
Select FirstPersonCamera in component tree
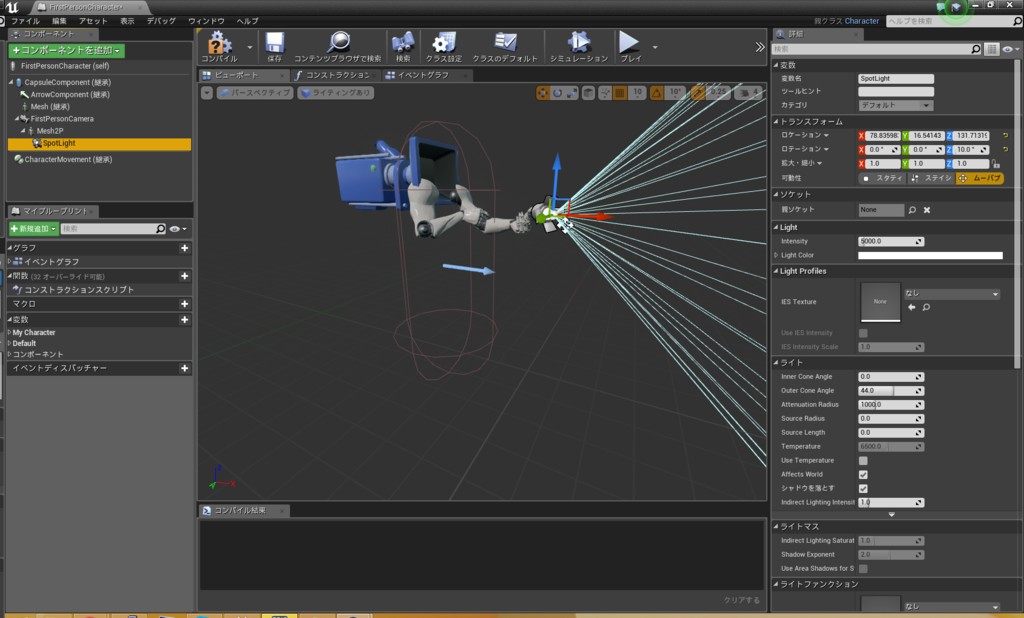tap(62, 119)
